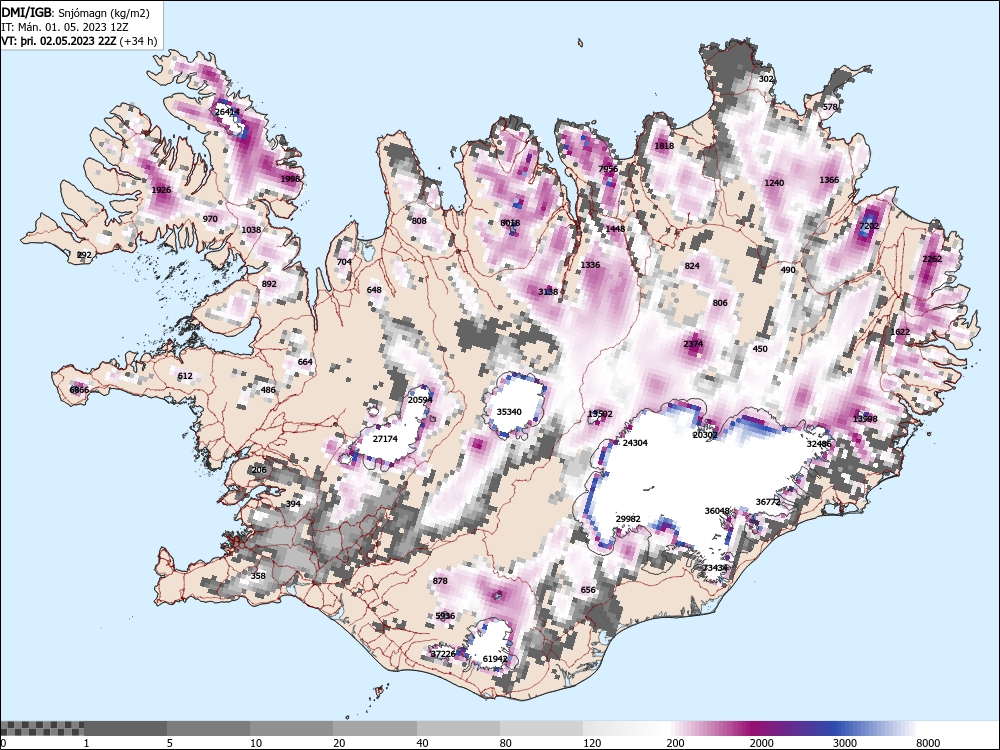Click the snow value 37226
1000x750 pixels.
443,654
